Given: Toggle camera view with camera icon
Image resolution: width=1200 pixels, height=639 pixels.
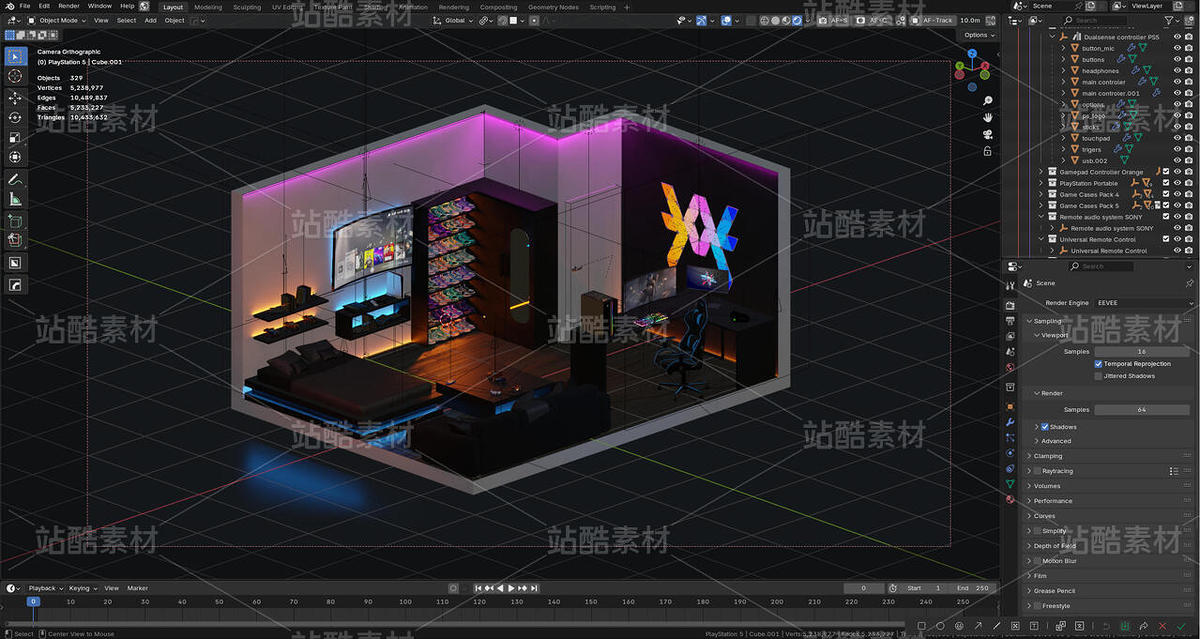Looking at the screenshot, I should (x=987, y=135).
